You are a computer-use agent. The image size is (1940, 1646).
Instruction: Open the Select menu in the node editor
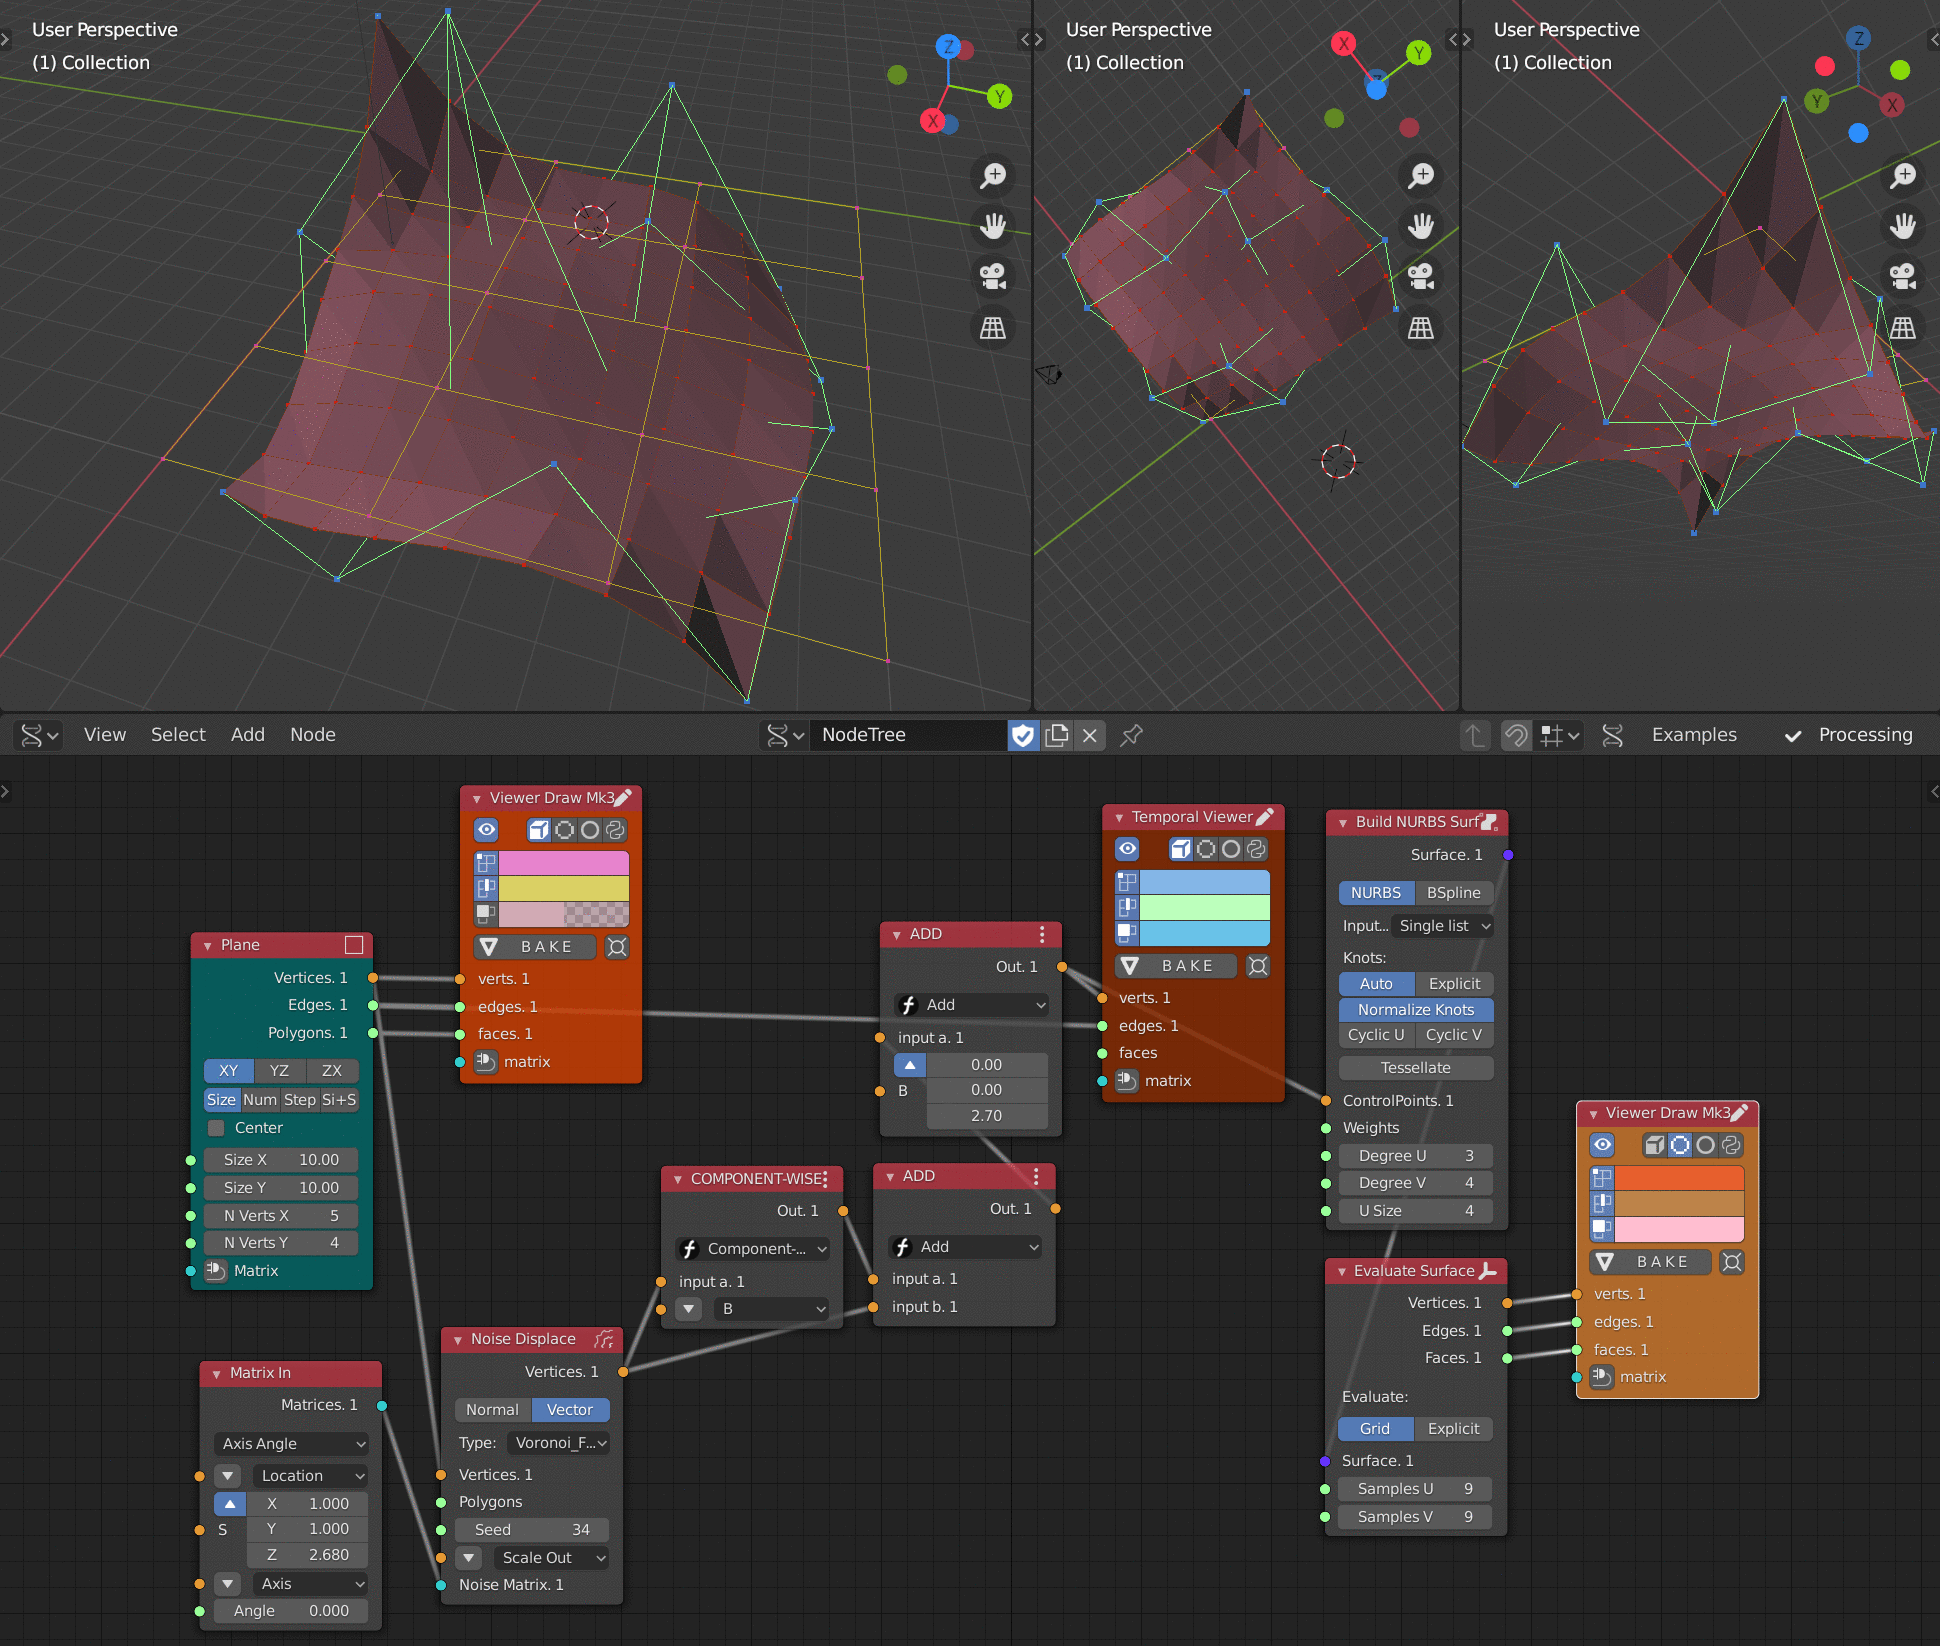coord(178,734)
